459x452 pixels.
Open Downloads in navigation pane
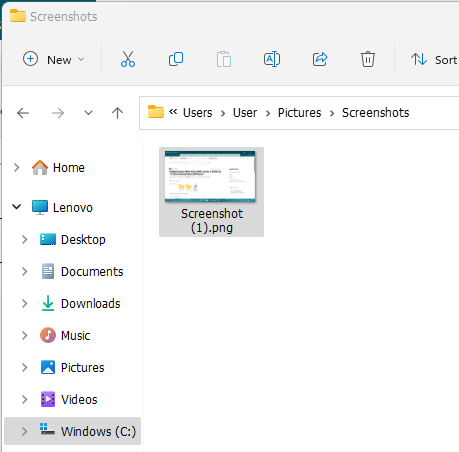click(91, 304)
